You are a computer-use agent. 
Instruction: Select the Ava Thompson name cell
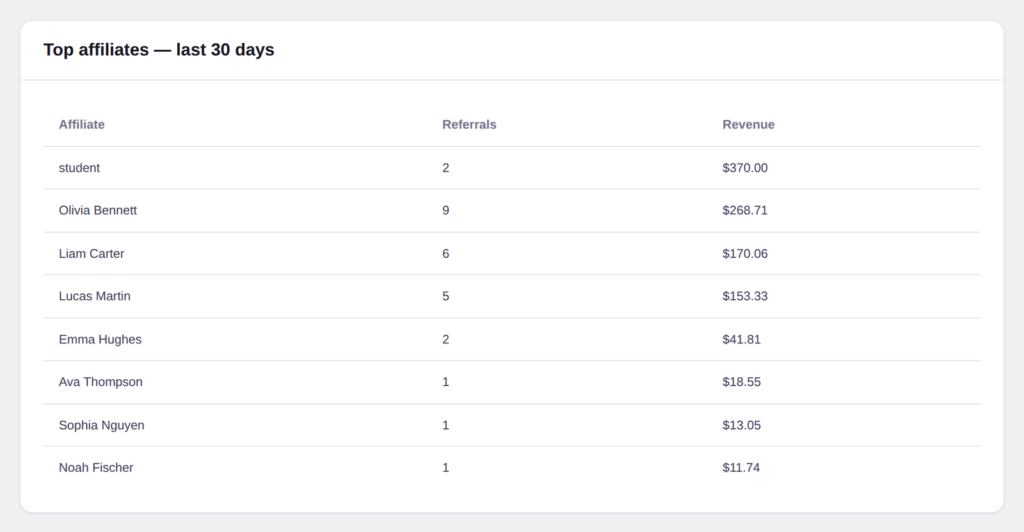[x=101, y=382]
